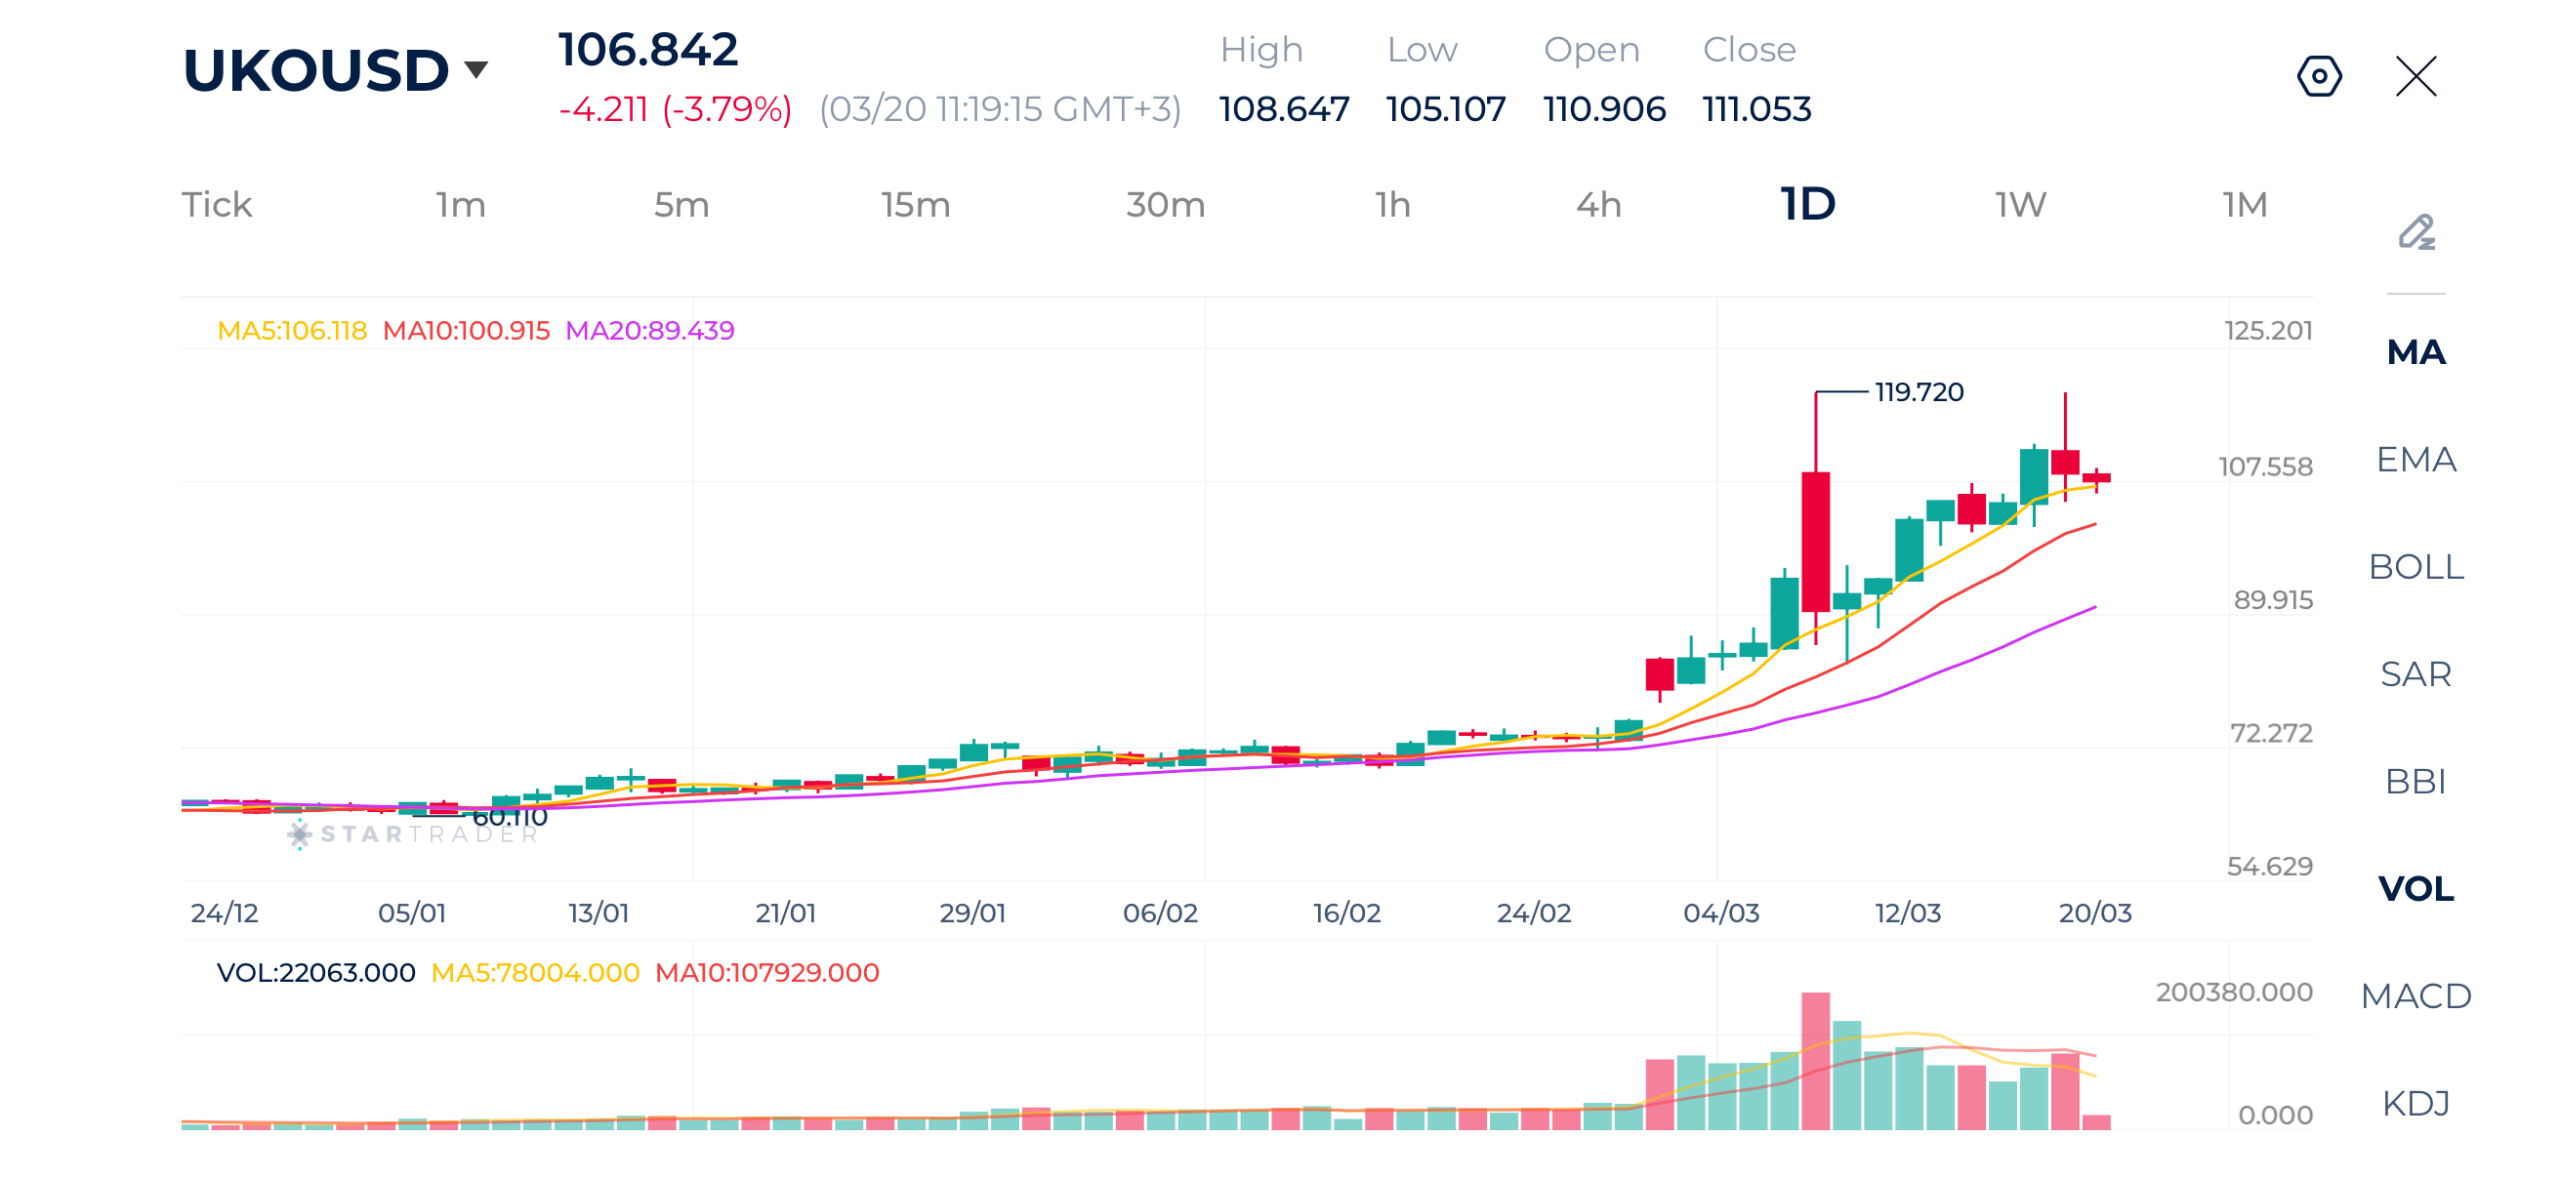Toggle the MA indicator
Screen dimensions: 2560x1177
[2414, 352]
